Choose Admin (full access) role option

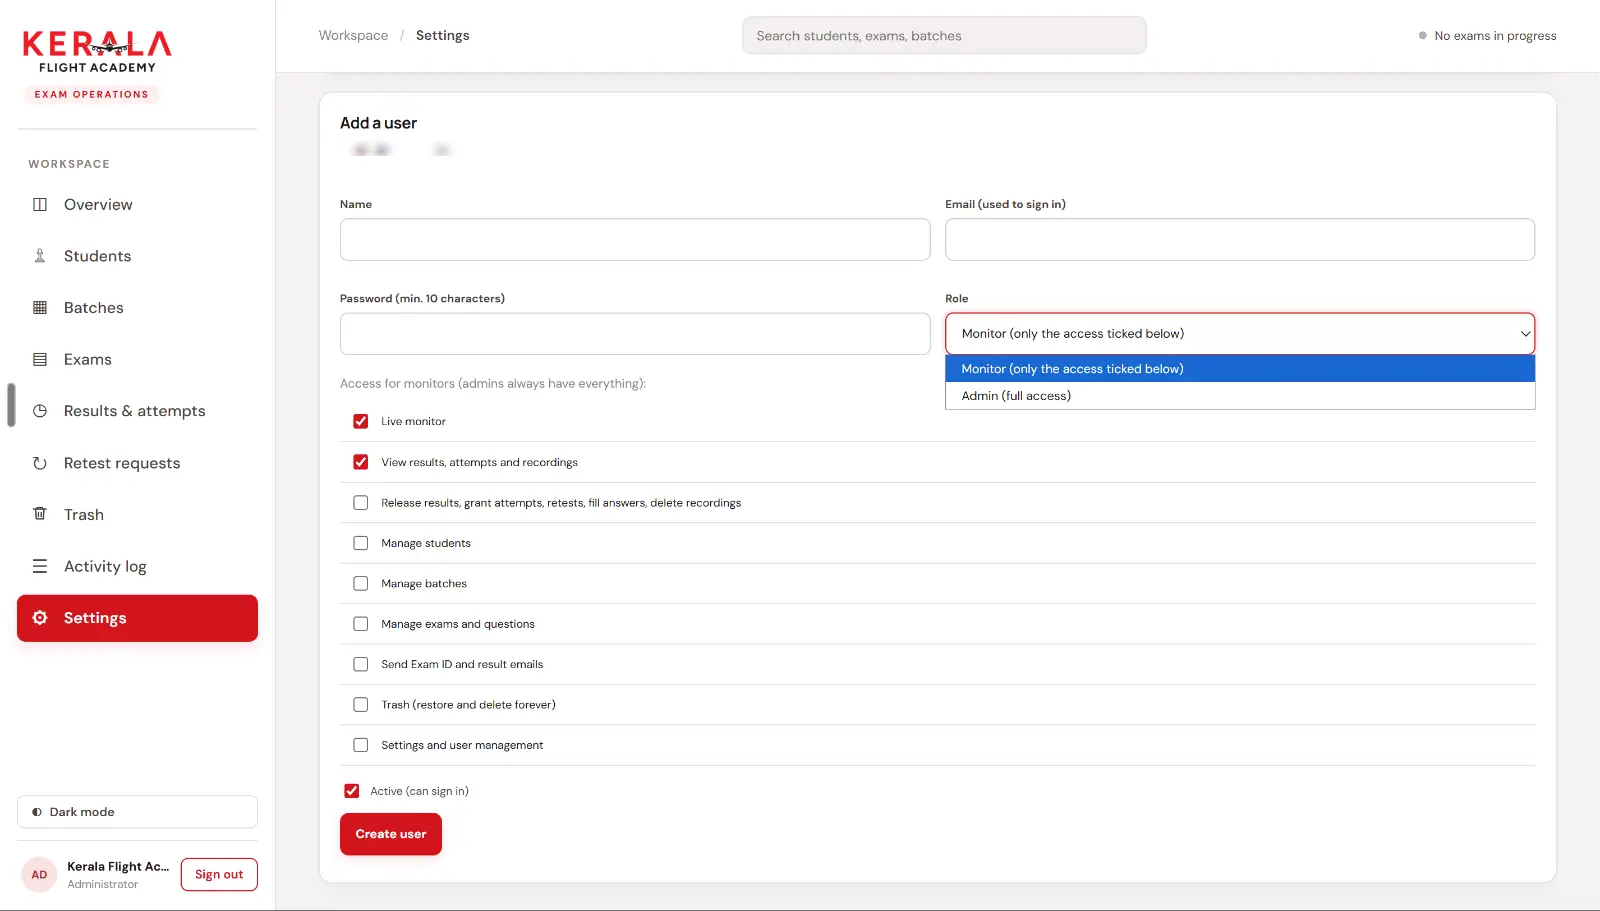click(1240, 396)
